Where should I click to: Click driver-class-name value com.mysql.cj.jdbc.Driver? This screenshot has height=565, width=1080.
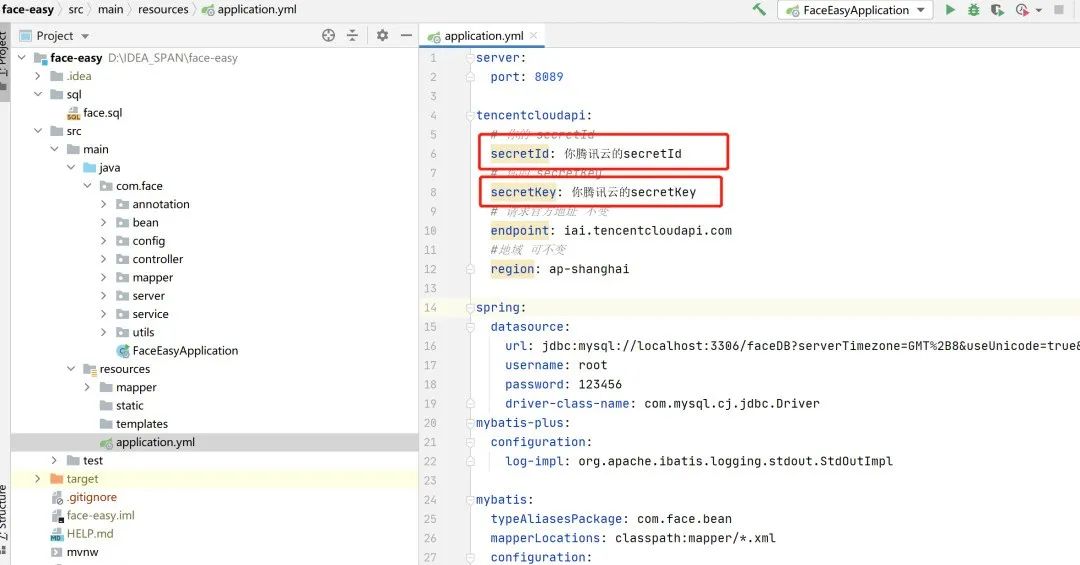coord(731,404)
